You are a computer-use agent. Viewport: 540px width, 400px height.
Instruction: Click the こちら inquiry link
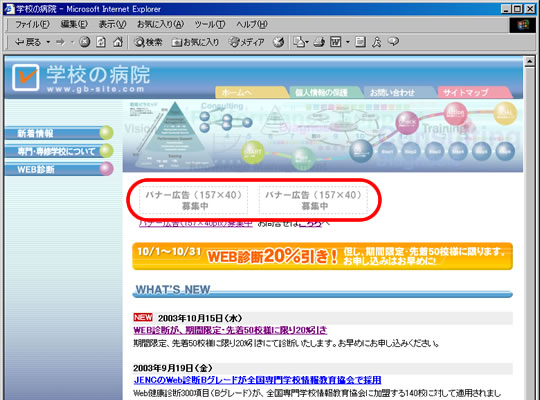[310, 224]
